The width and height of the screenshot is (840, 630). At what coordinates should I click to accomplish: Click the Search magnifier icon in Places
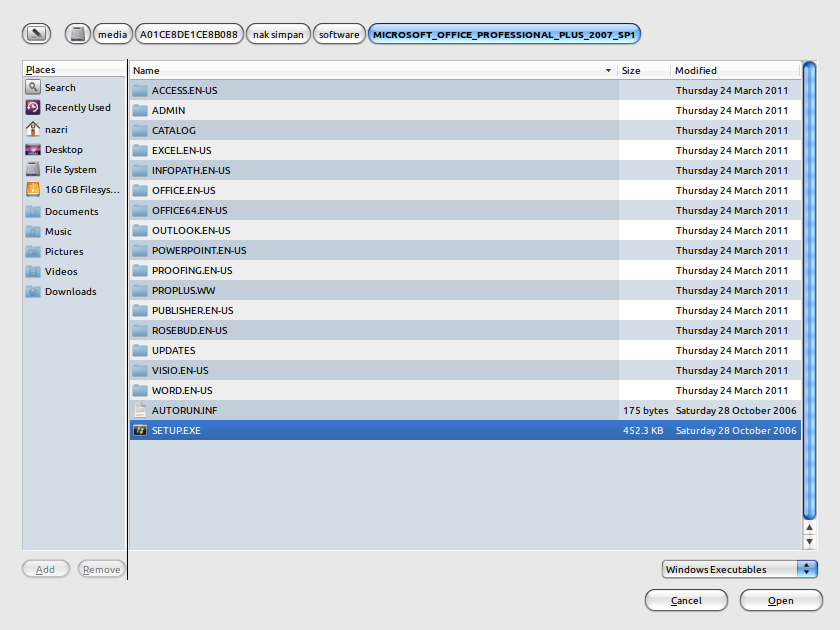tap(33, 87)
